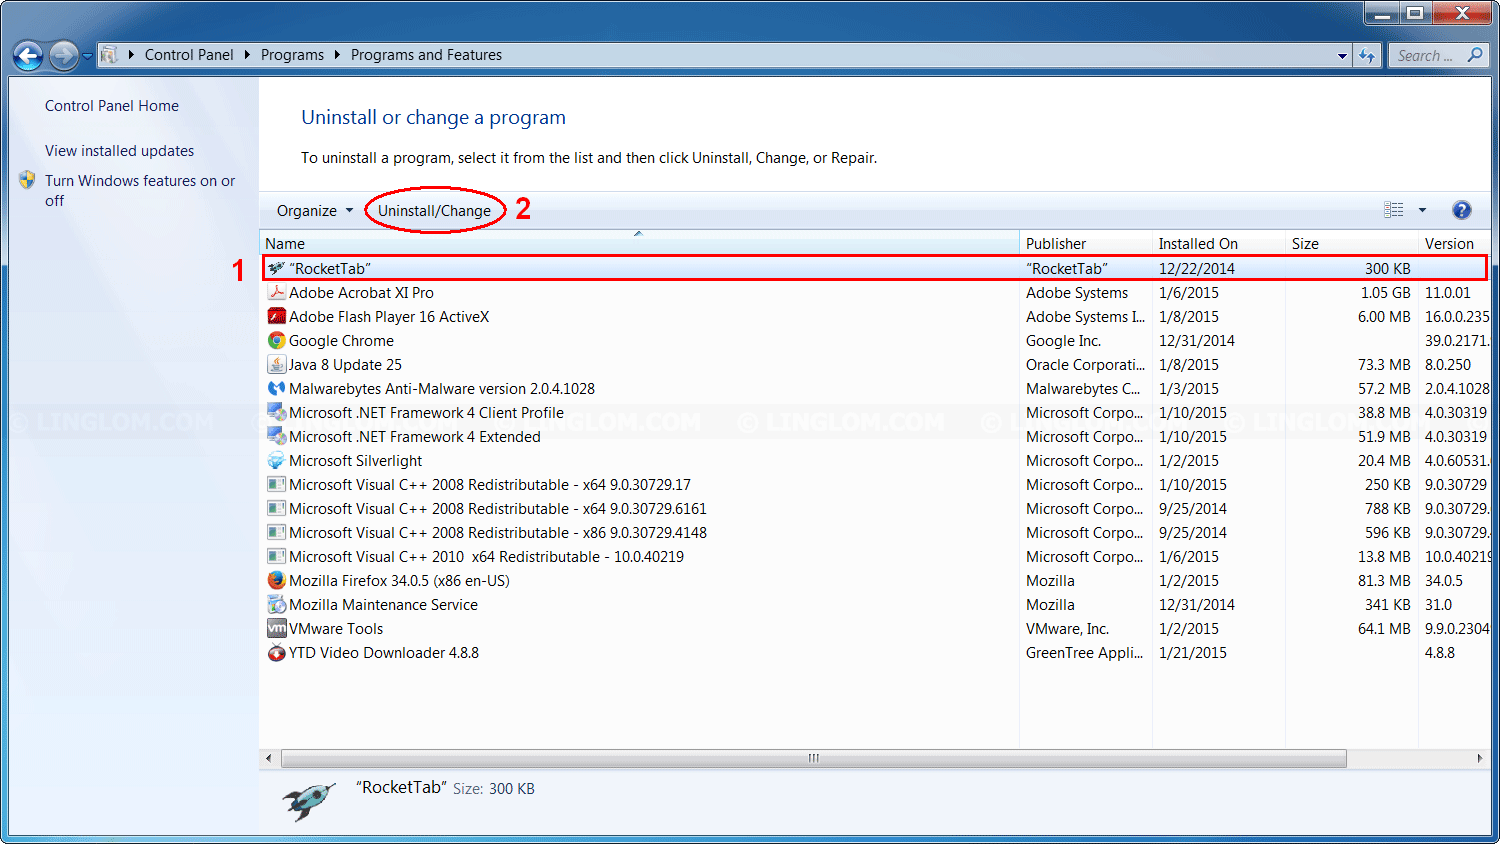Click the VMware Tools icon

click(277, 628)
